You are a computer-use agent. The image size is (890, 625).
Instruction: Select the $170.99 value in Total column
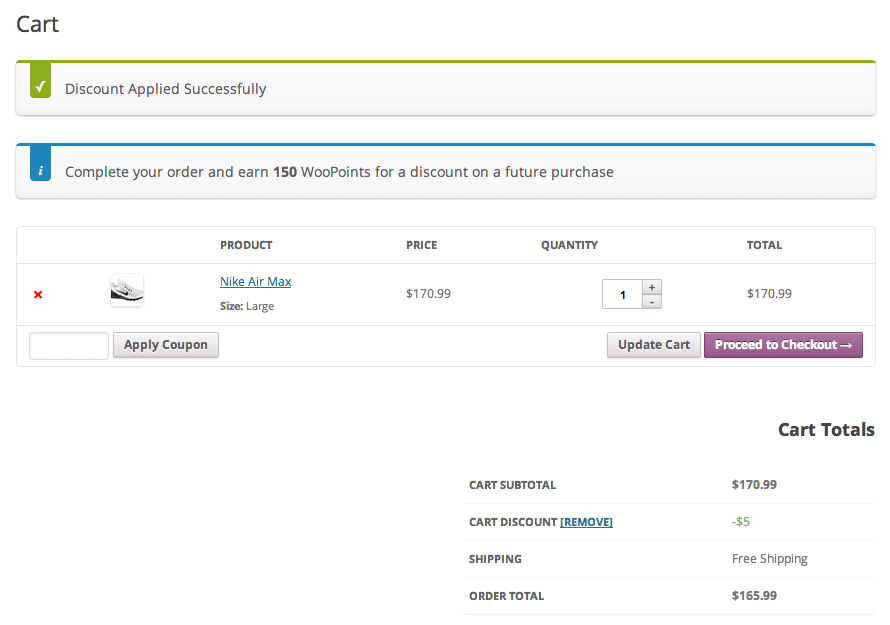(x=769, y=293)
